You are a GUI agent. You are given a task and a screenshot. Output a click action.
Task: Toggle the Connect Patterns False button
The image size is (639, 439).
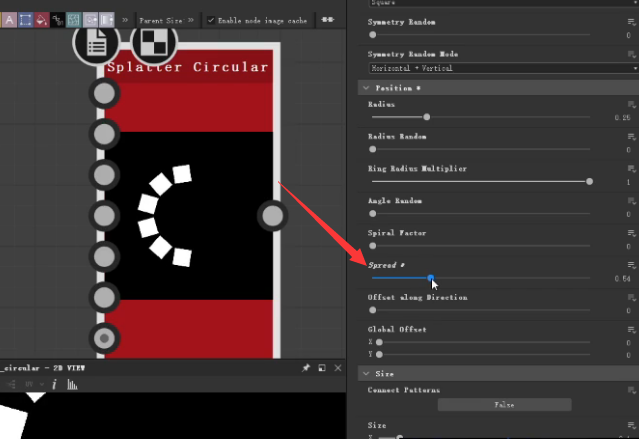(x=505, y=405)
